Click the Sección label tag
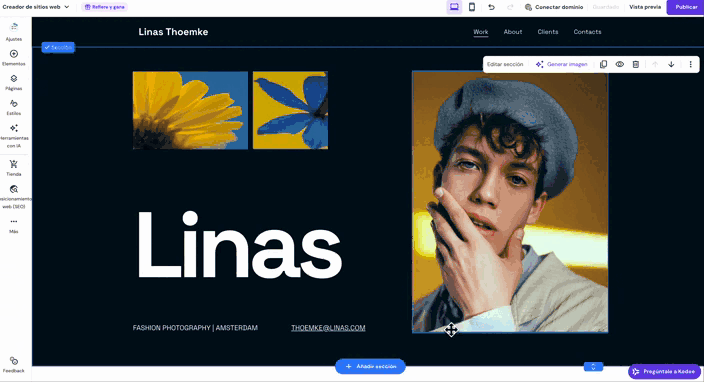704x382 pixels. click(58, 47)
